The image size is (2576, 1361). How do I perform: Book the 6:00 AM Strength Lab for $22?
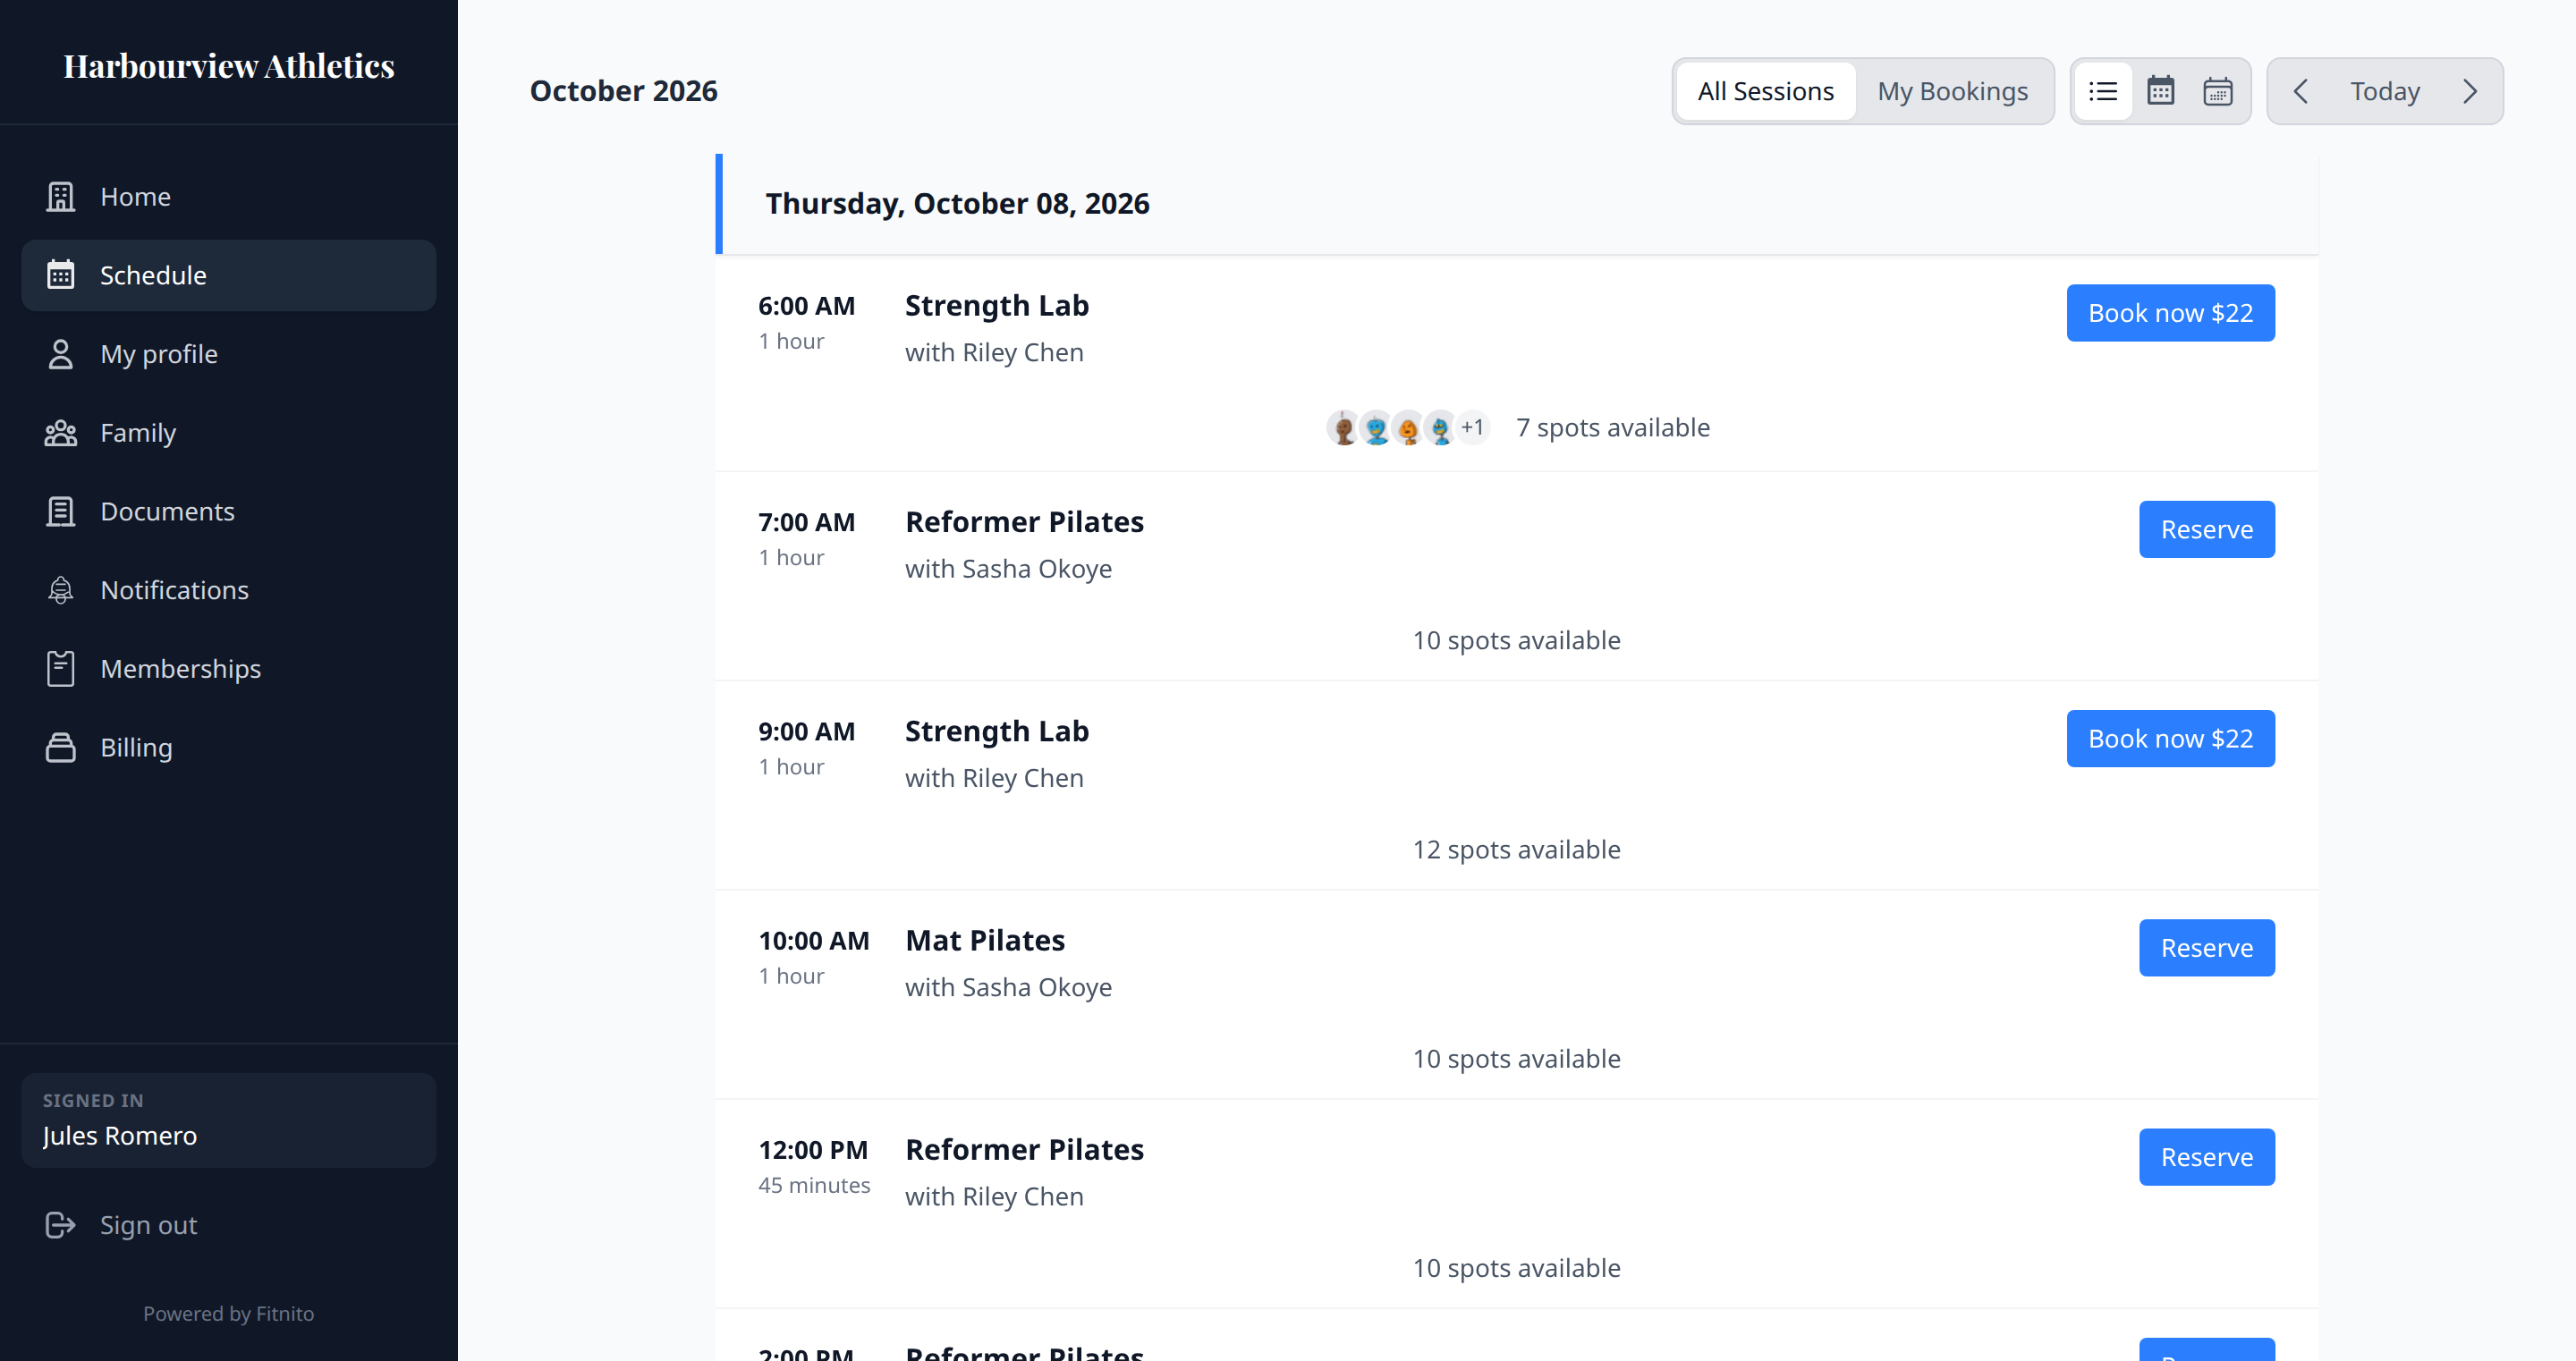click(x=2170, y=313)
